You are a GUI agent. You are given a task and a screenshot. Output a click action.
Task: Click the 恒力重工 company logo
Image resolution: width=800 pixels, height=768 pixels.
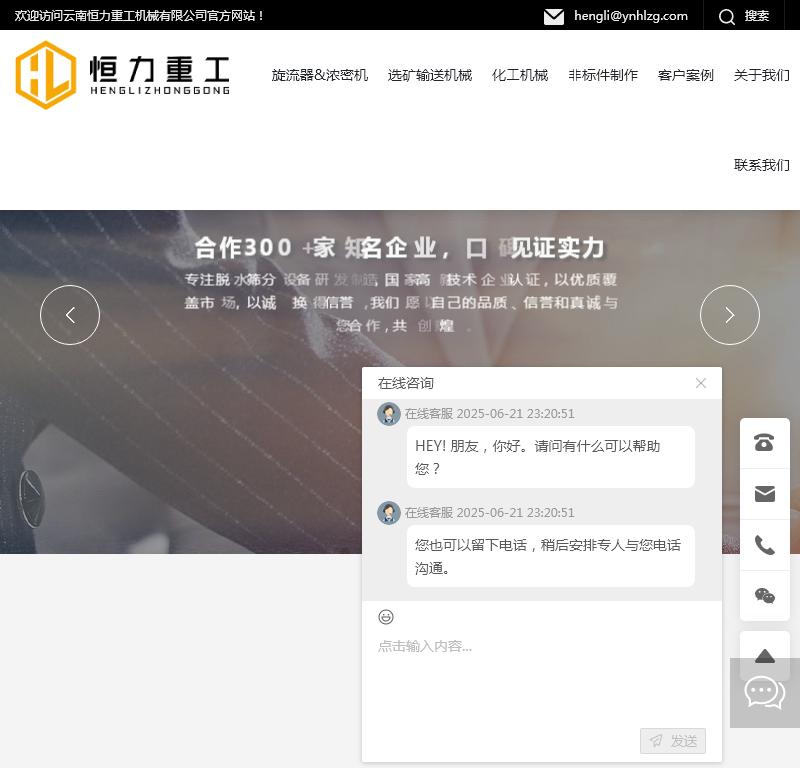click(122, 75)
